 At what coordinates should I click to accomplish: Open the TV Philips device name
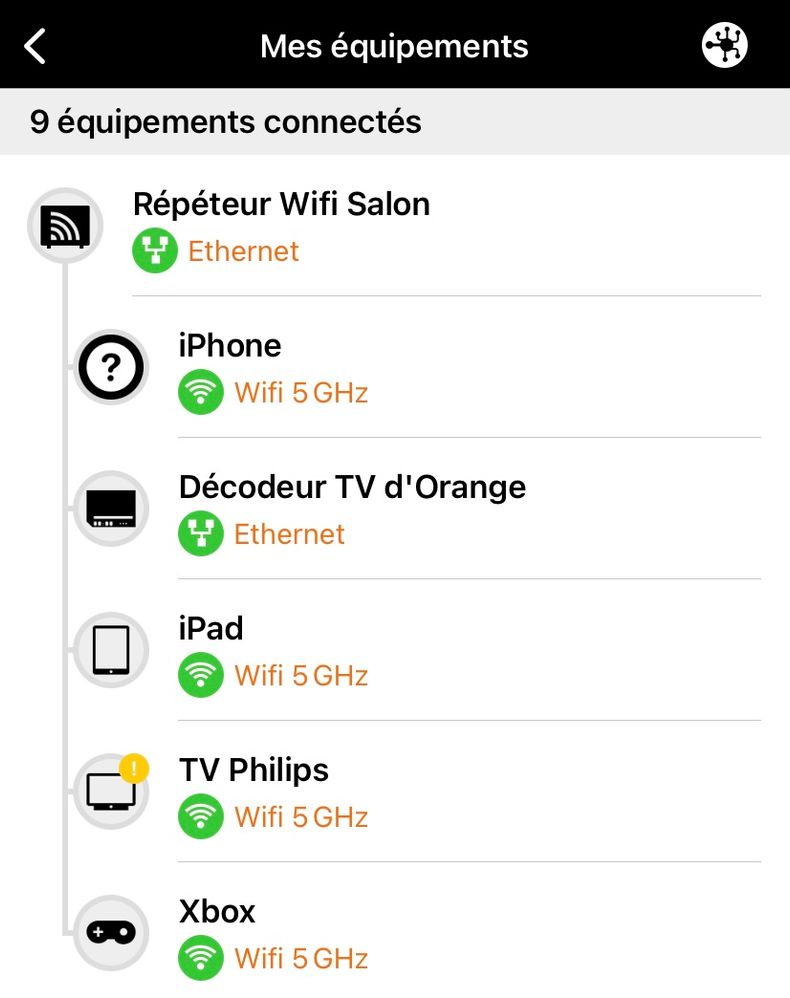click(x=254, y=771)
